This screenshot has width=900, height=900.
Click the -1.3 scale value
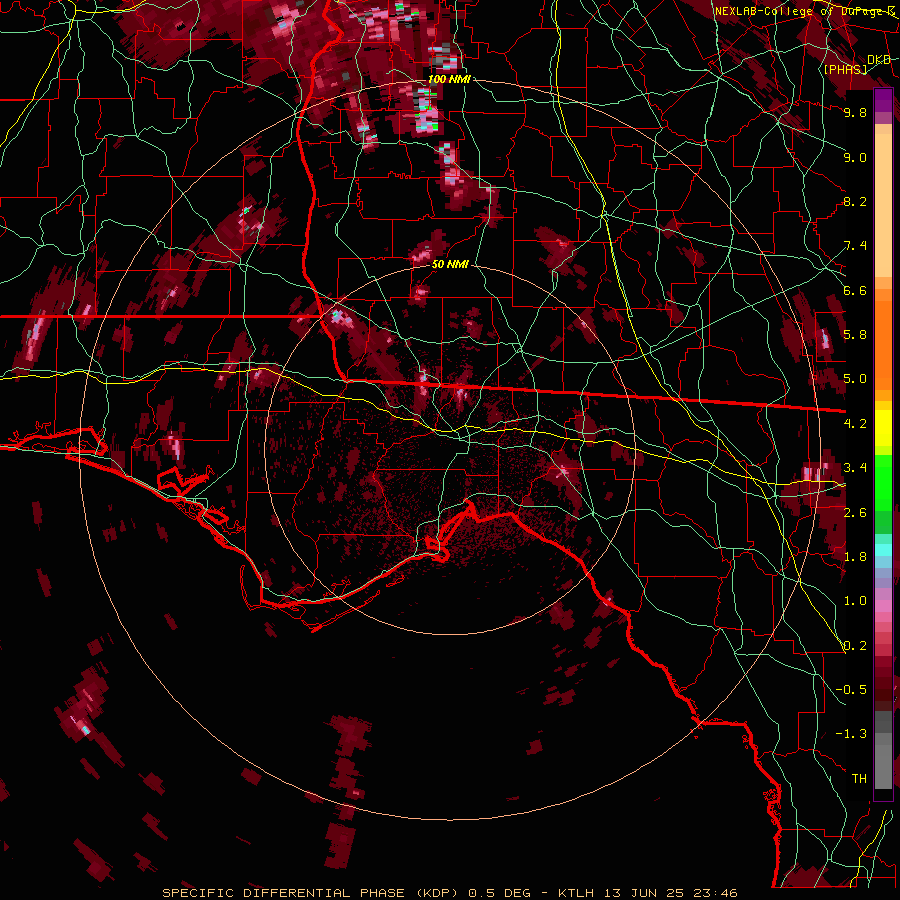[851, 734]
